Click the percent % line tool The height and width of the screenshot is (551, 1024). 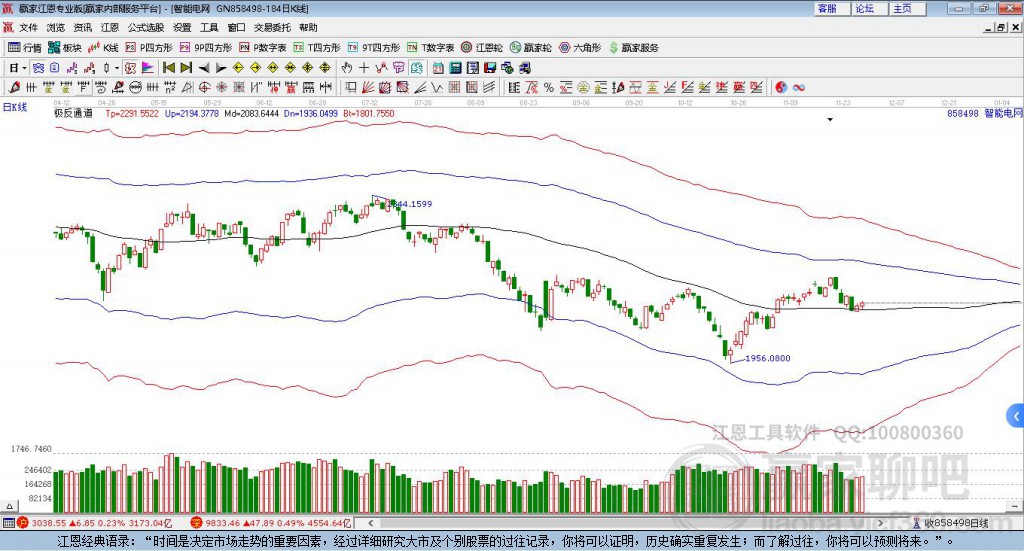click(549, 87)
